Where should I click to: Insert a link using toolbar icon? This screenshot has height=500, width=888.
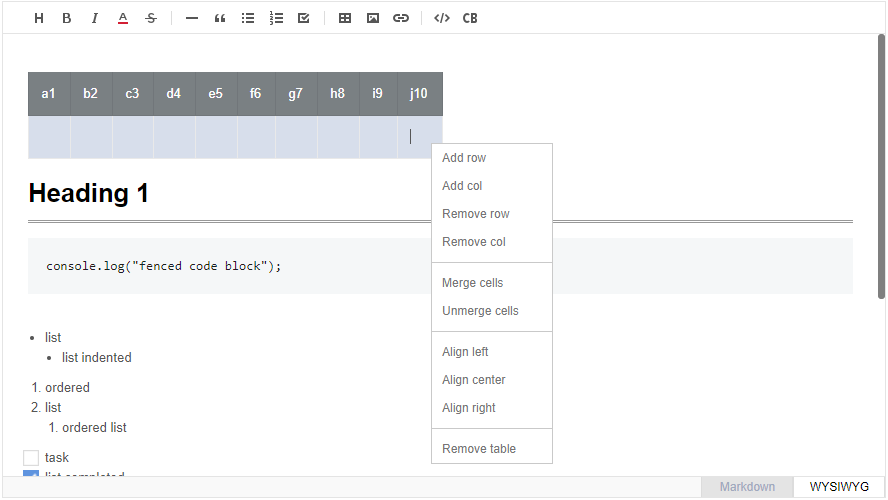tap(401, 18)
